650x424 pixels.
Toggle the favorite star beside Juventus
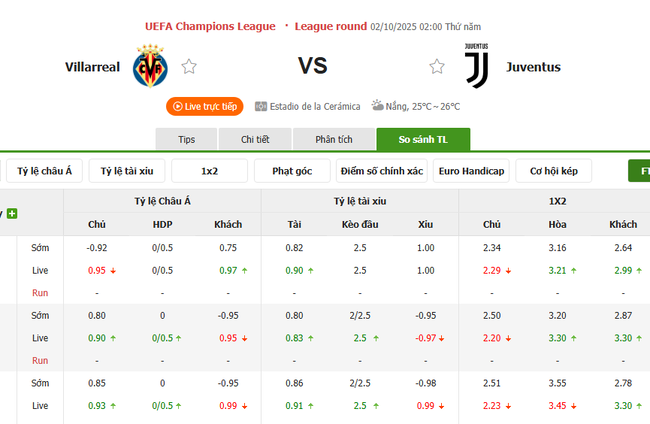[x=436, y=67]
